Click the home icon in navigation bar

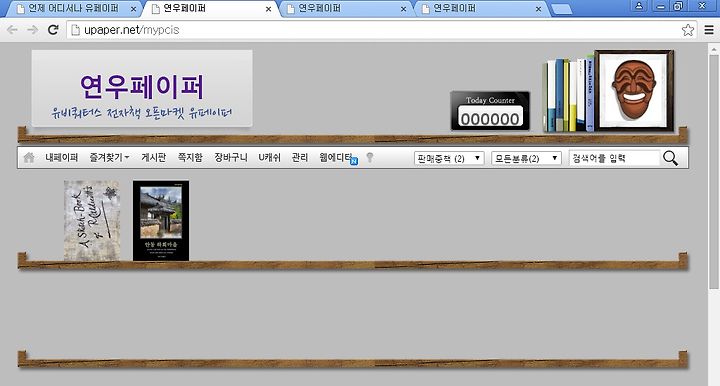29,157
